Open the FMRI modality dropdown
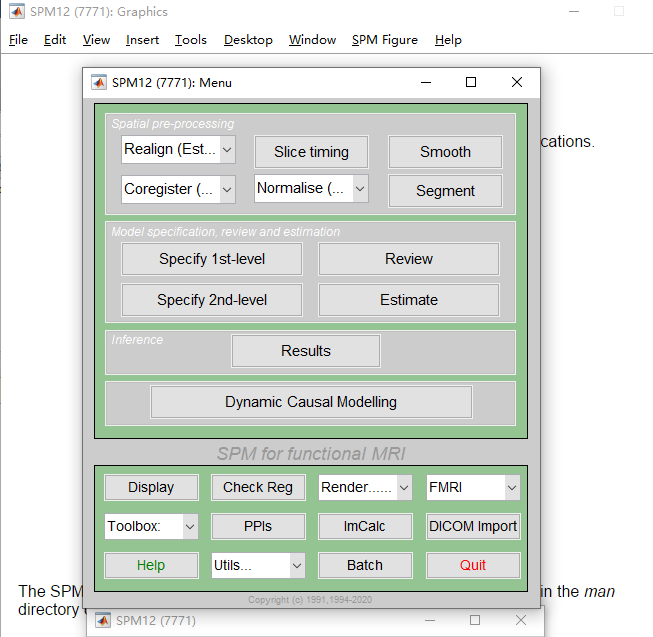 pos(473,487)
